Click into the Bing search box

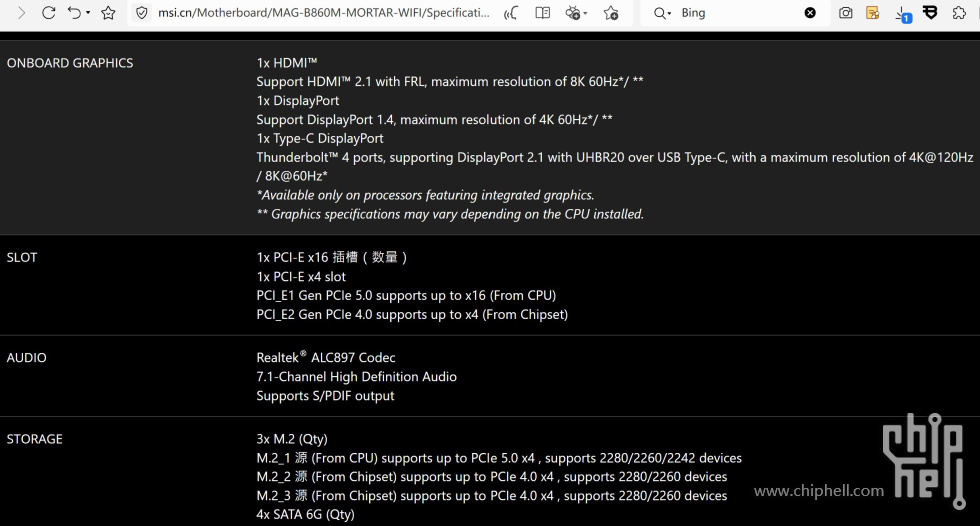[x=740, y=13]
